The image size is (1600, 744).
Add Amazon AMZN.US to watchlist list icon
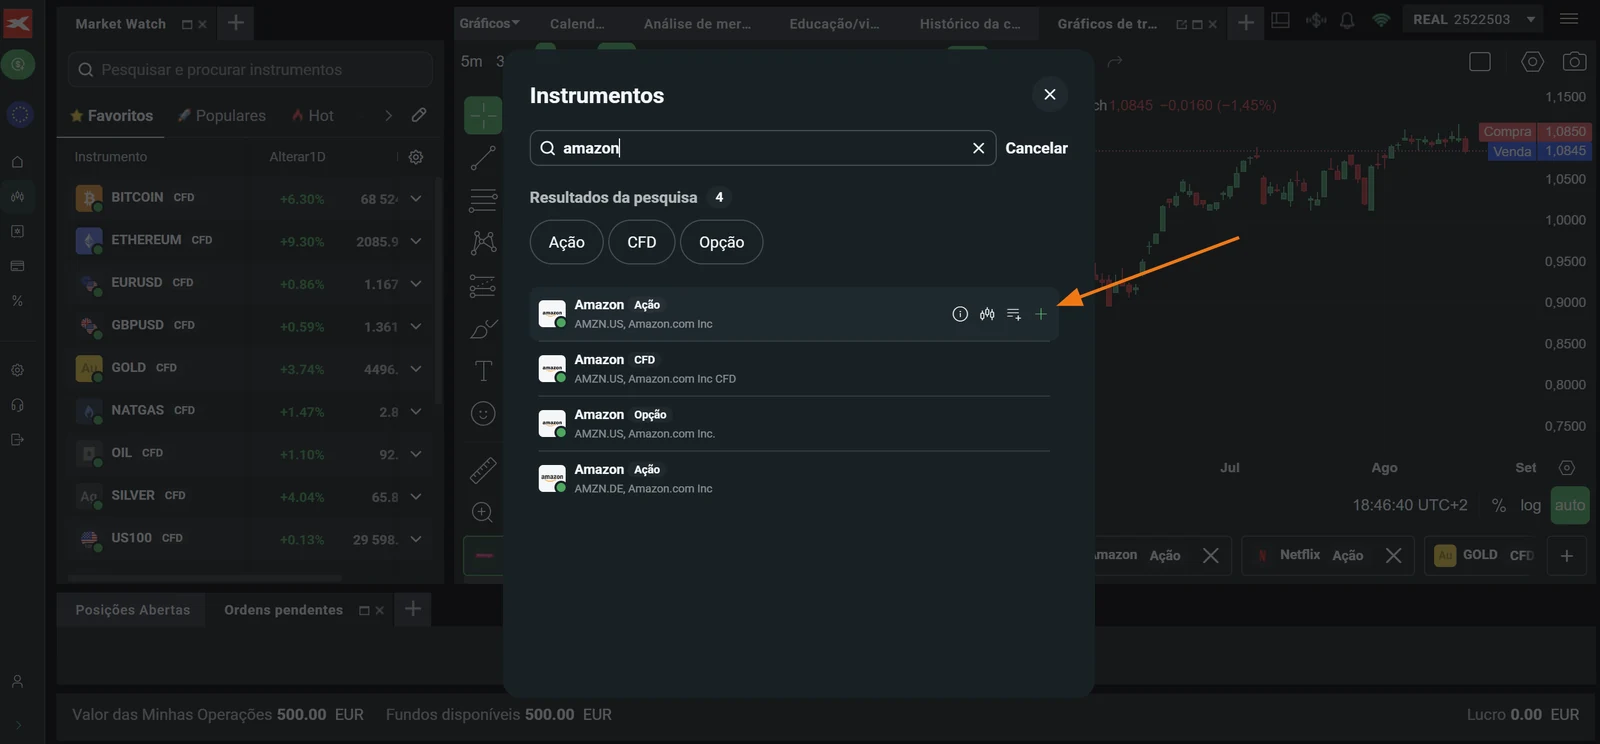[1014, 314]
